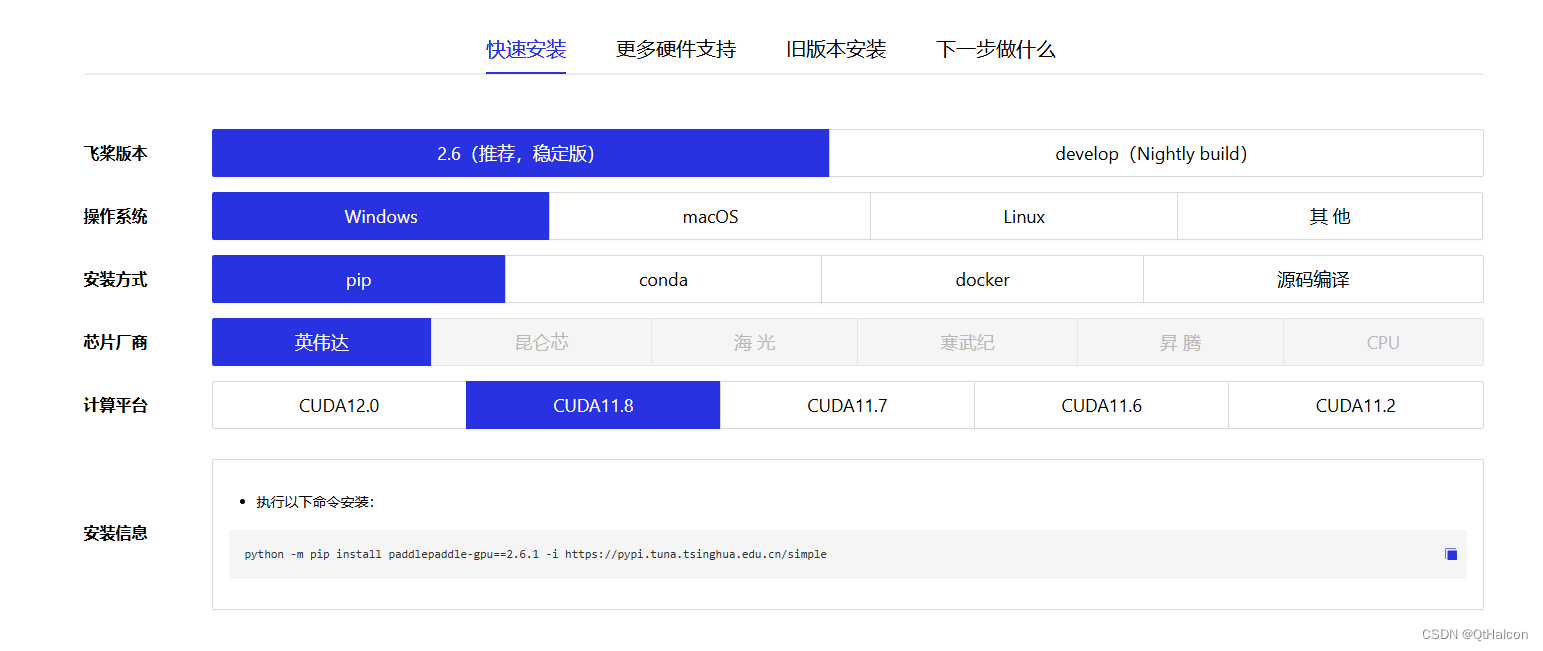The image size is (1543, 651).
Task: Select CUDA11.7 compute platform
Action: (847, 405)
